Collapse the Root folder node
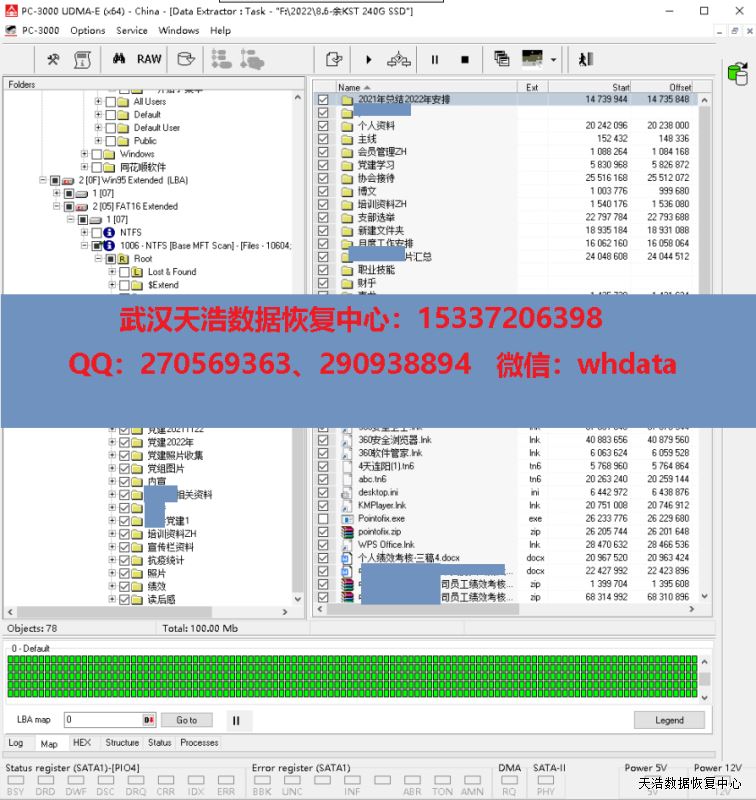 point(98,258)
